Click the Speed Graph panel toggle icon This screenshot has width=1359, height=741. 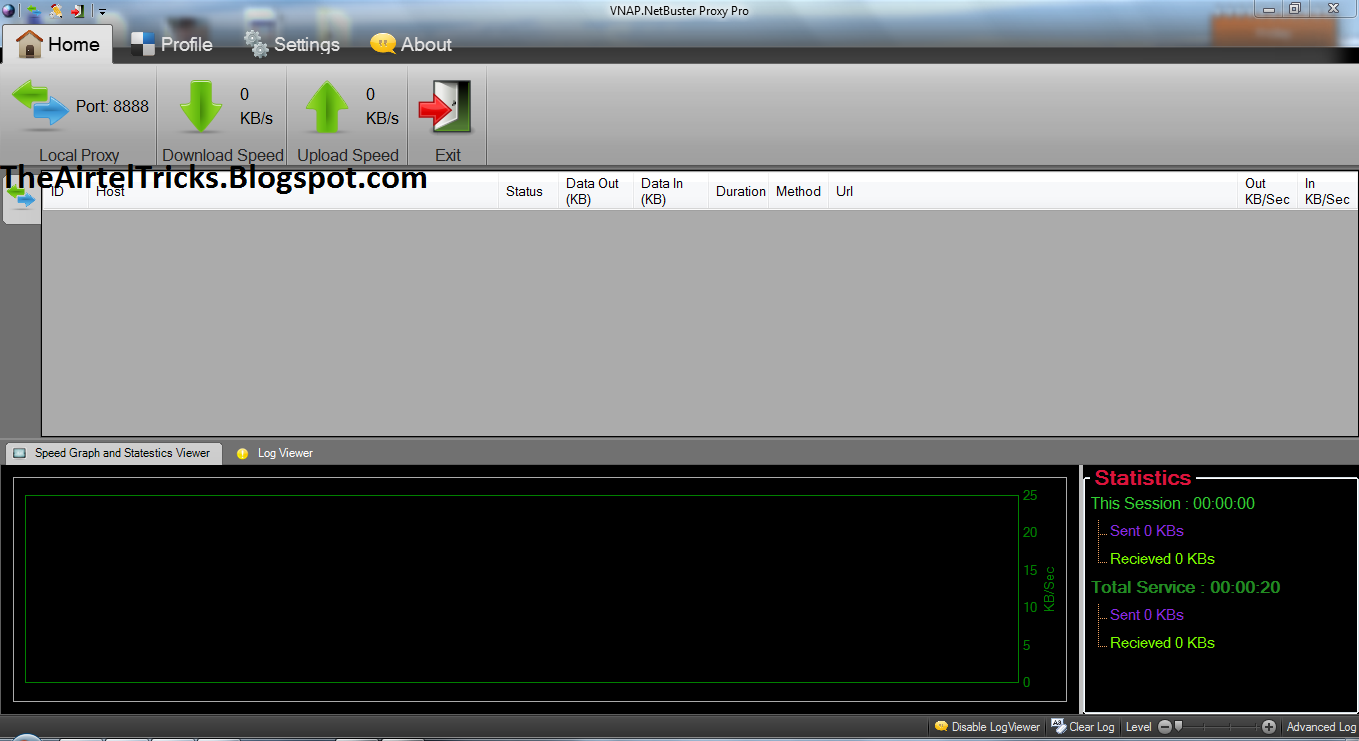pyautogui.click(x=19, y=453)
